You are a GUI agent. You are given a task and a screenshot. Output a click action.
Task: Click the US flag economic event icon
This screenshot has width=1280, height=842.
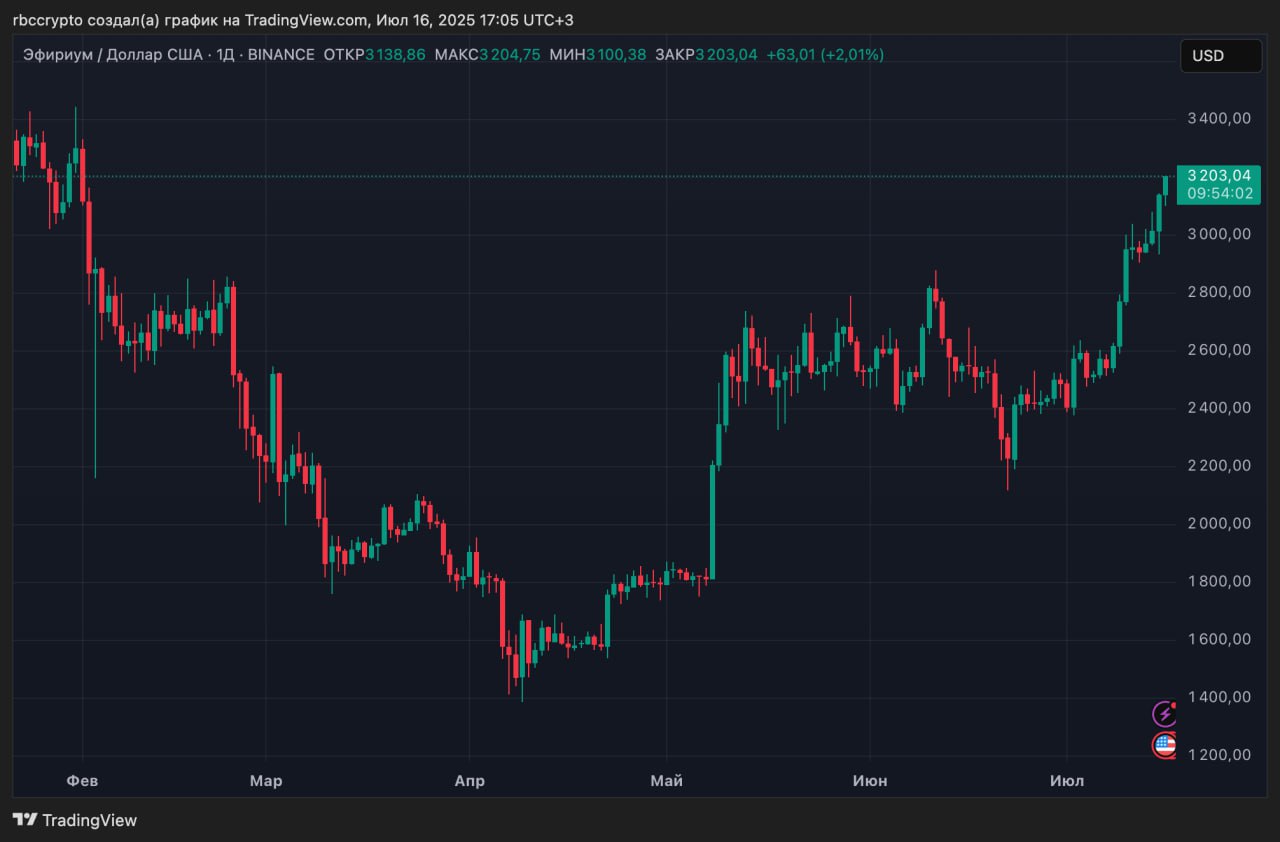click(1165, 744)
